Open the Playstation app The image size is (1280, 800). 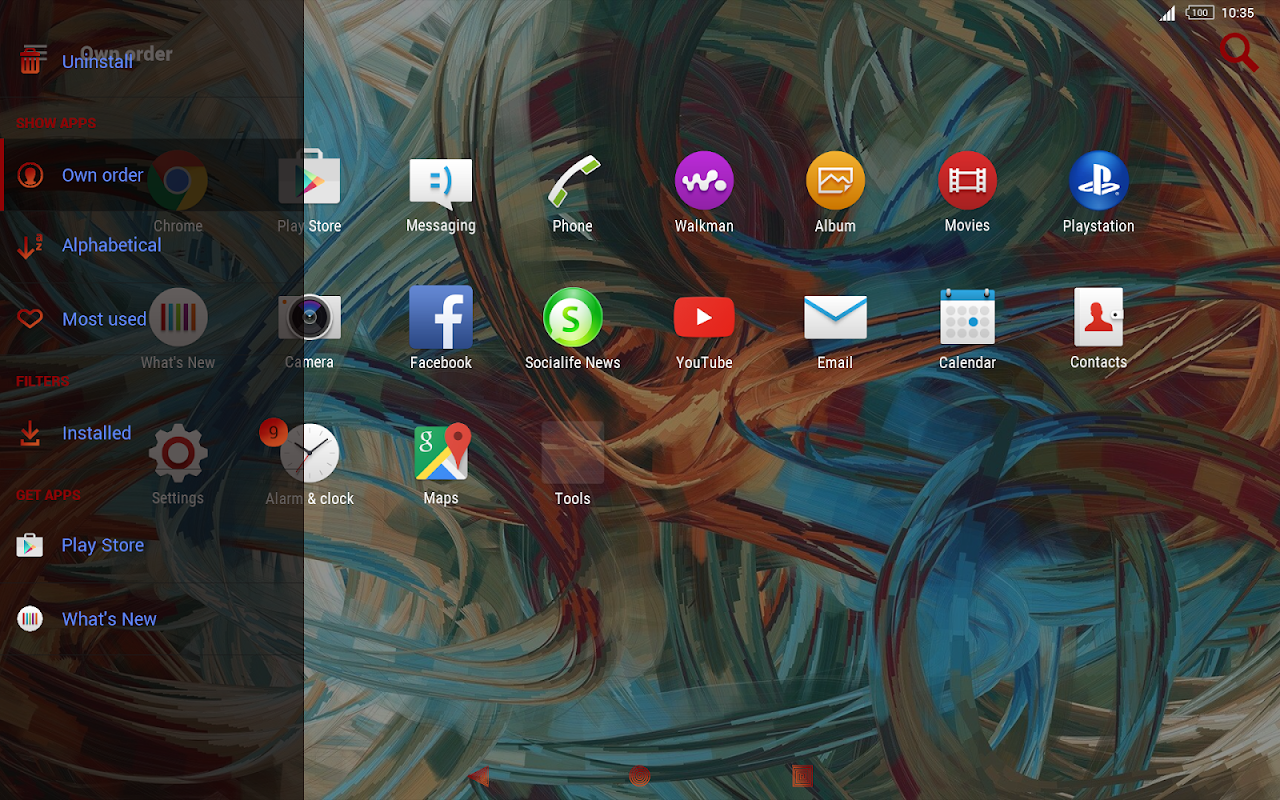click(x=1098, y=194)
